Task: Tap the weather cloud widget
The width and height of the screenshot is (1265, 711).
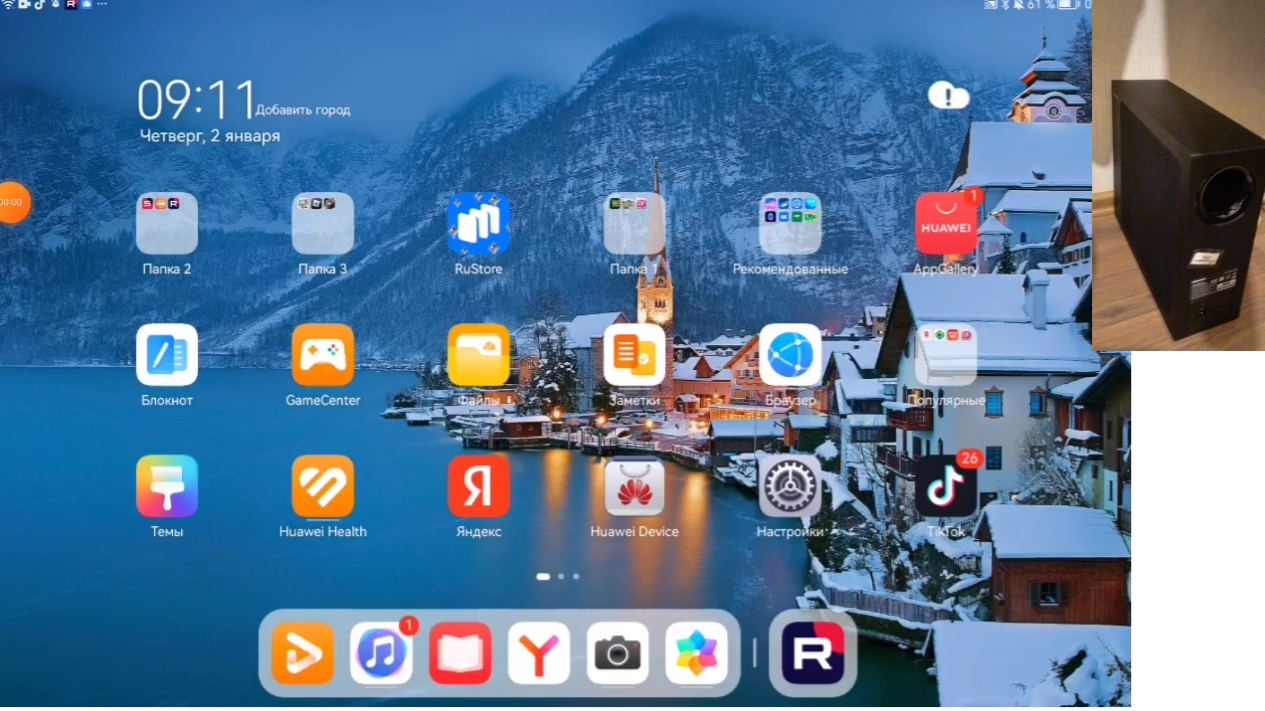Action: [948, 96]
